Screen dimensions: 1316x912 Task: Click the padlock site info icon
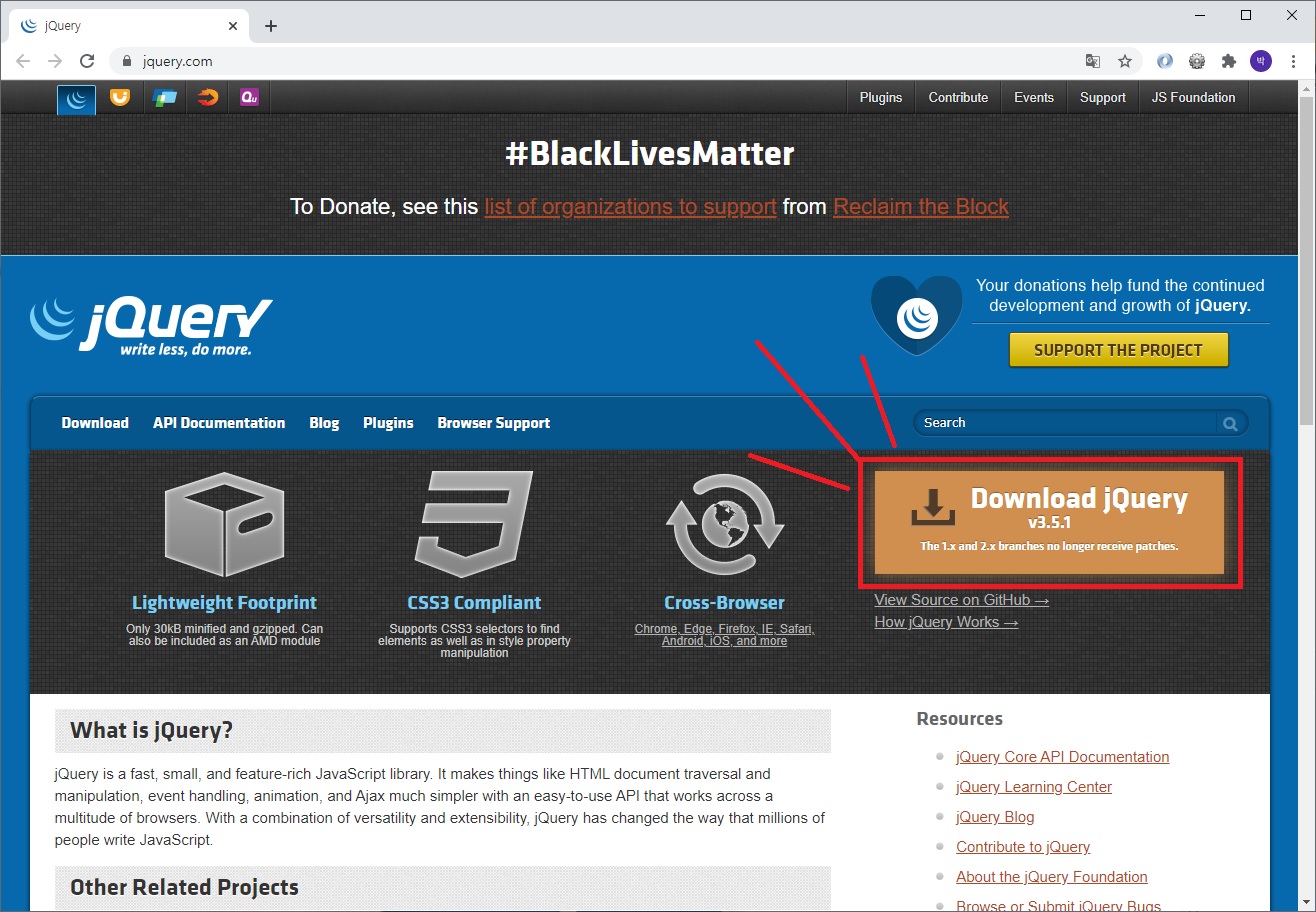[x=126, y=61]
